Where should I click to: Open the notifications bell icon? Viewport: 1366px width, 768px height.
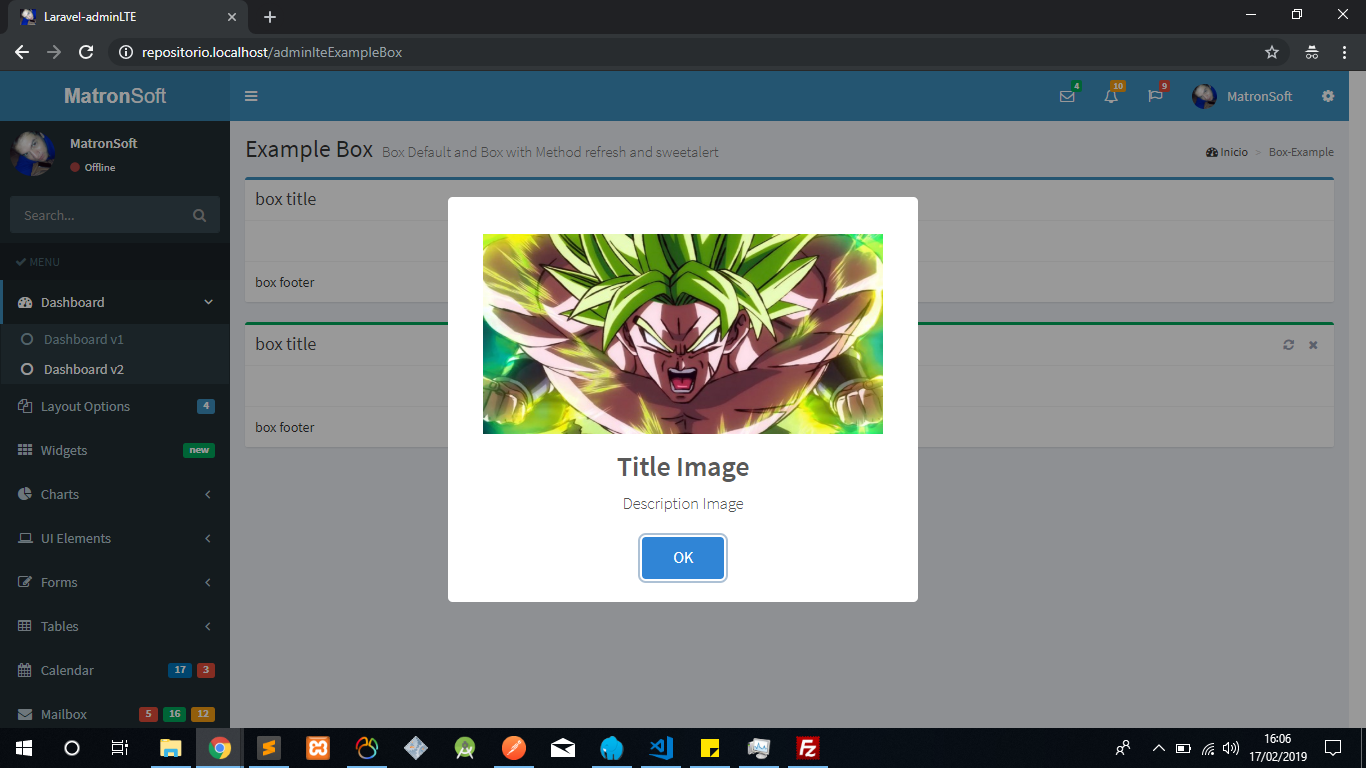pyautogui.click(x=1111, y=96)
